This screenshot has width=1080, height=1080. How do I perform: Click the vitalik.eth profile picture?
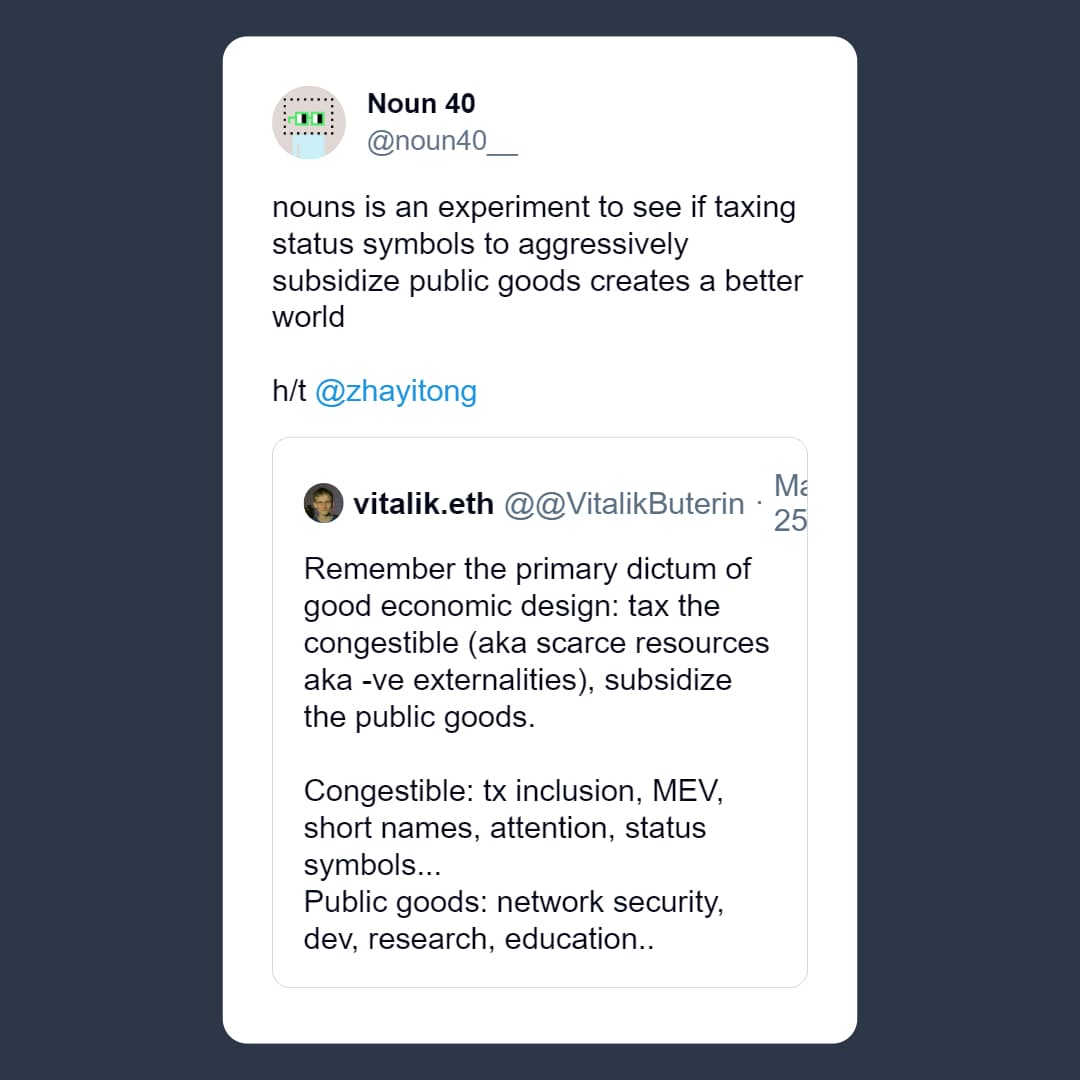(x=323, y=503)
